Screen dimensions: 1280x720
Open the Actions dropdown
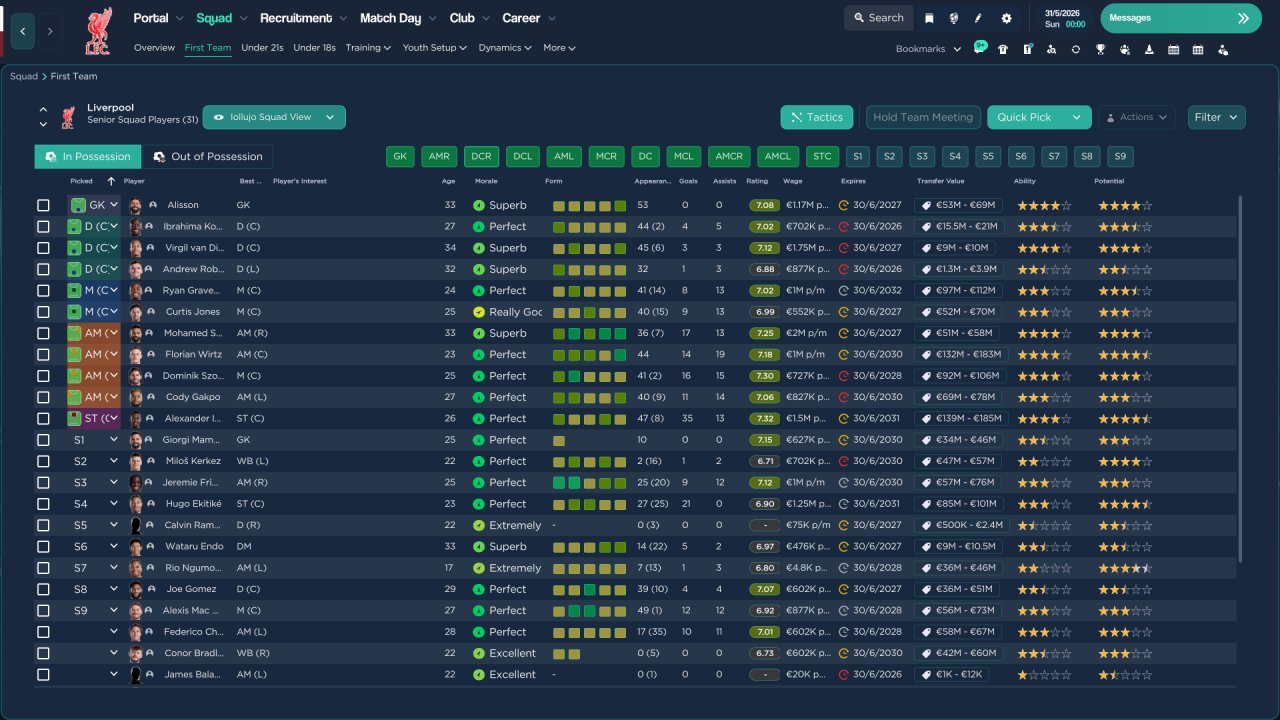point(1136,117)
